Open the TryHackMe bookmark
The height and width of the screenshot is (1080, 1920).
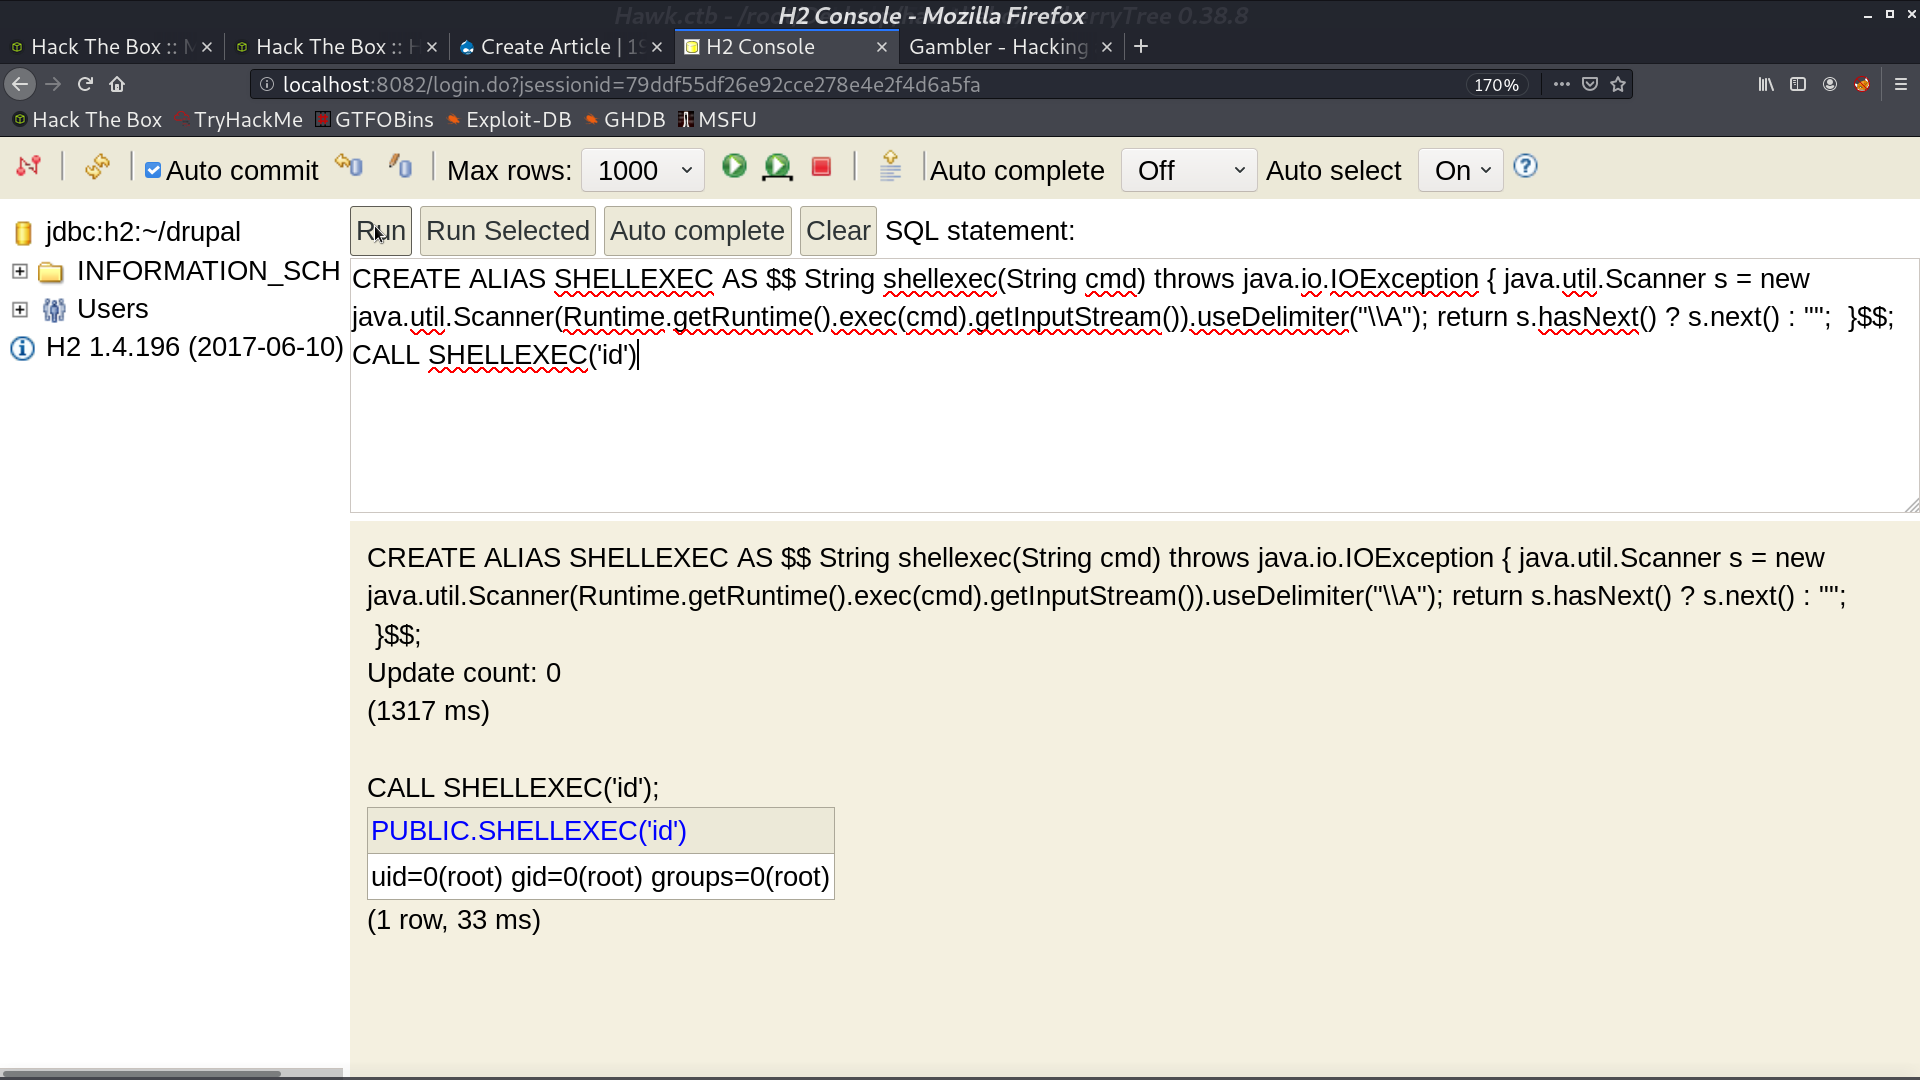[x=238, y=120]
